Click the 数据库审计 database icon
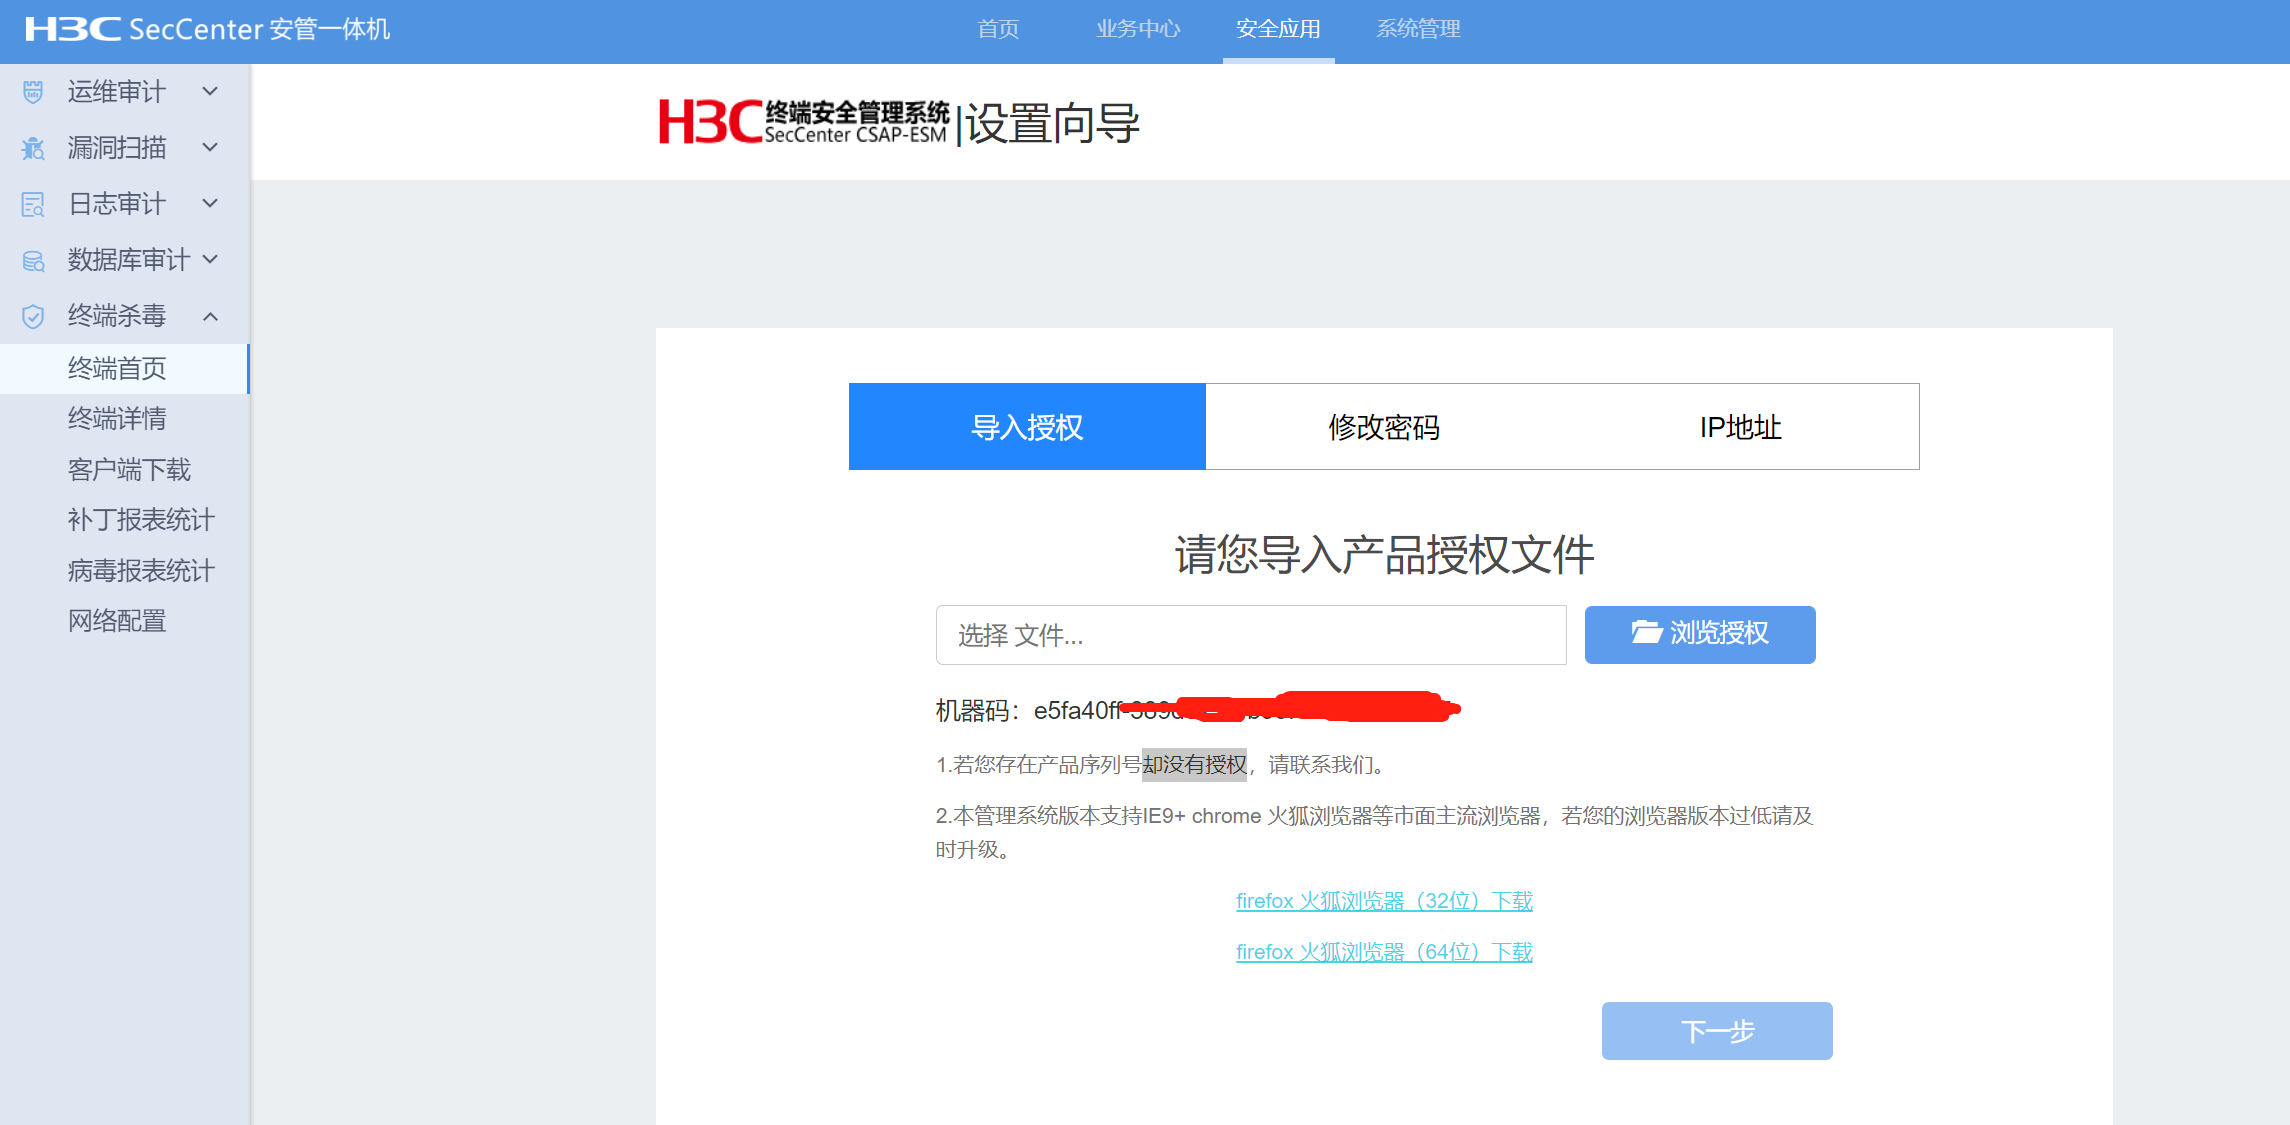Screen dimensions: 2290x1125 point(33,261)
